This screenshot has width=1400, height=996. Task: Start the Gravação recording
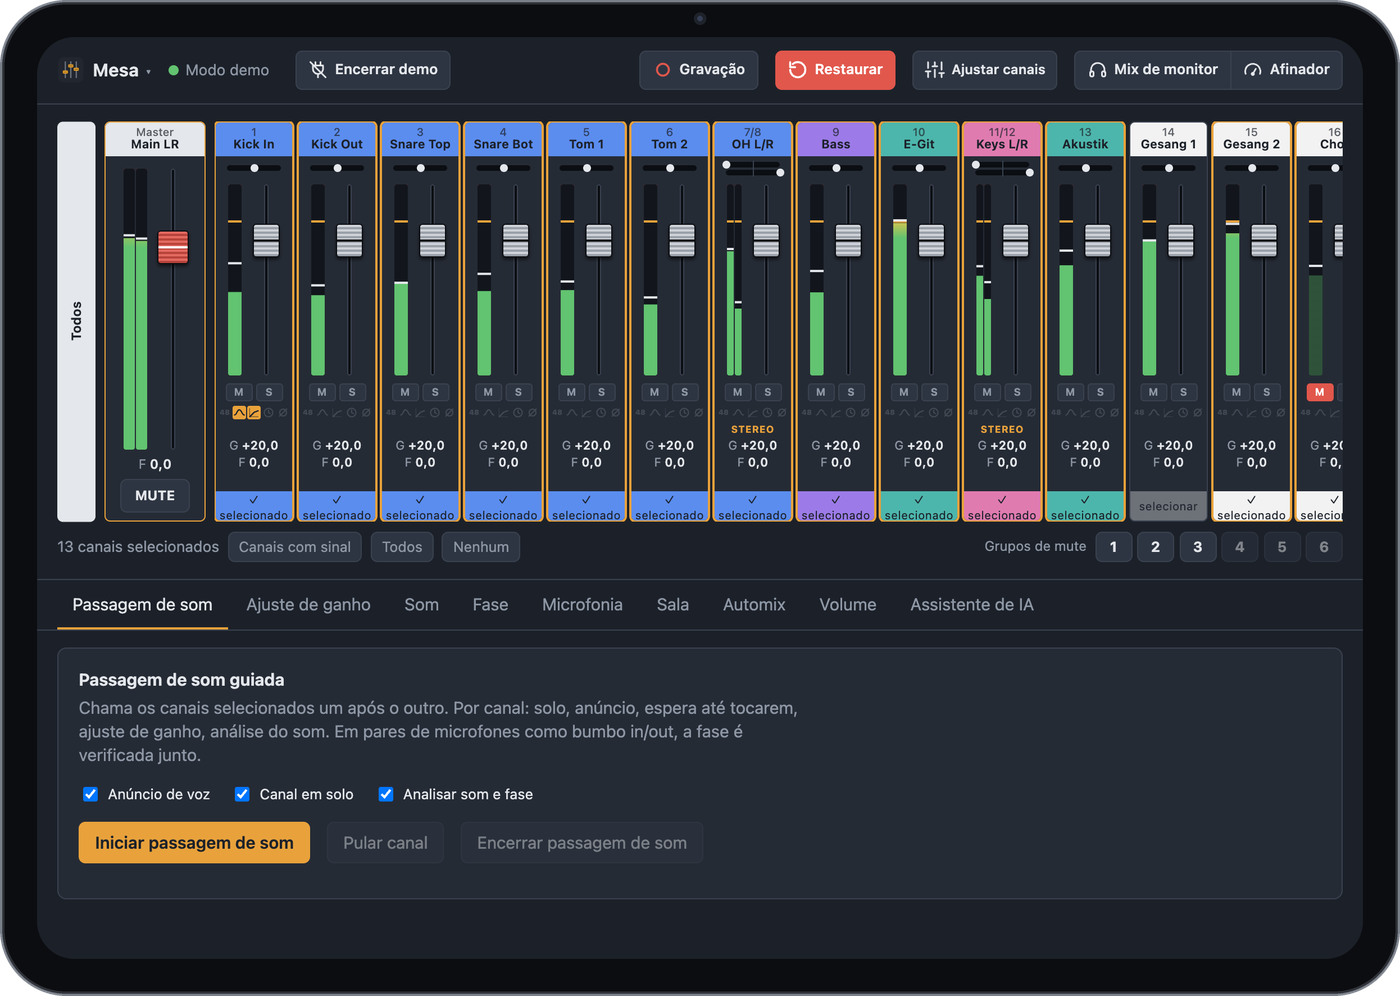[x=699, y=70]
